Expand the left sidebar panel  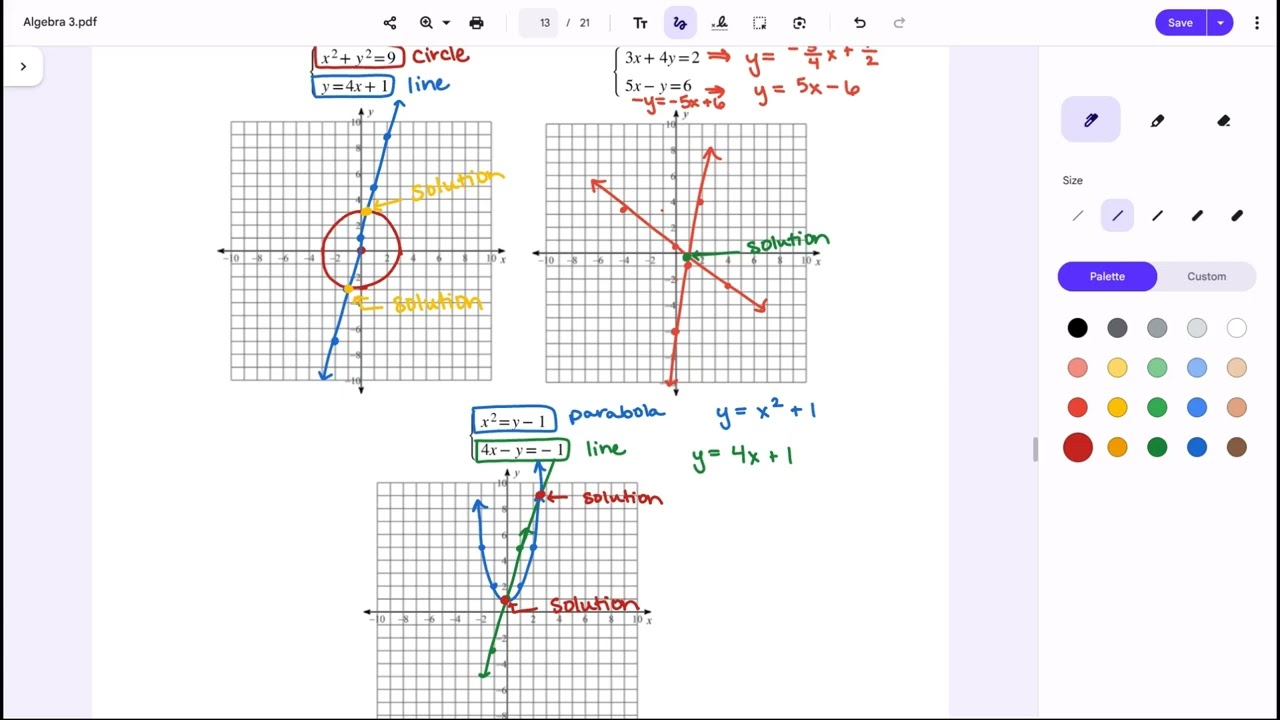point(23,66)
